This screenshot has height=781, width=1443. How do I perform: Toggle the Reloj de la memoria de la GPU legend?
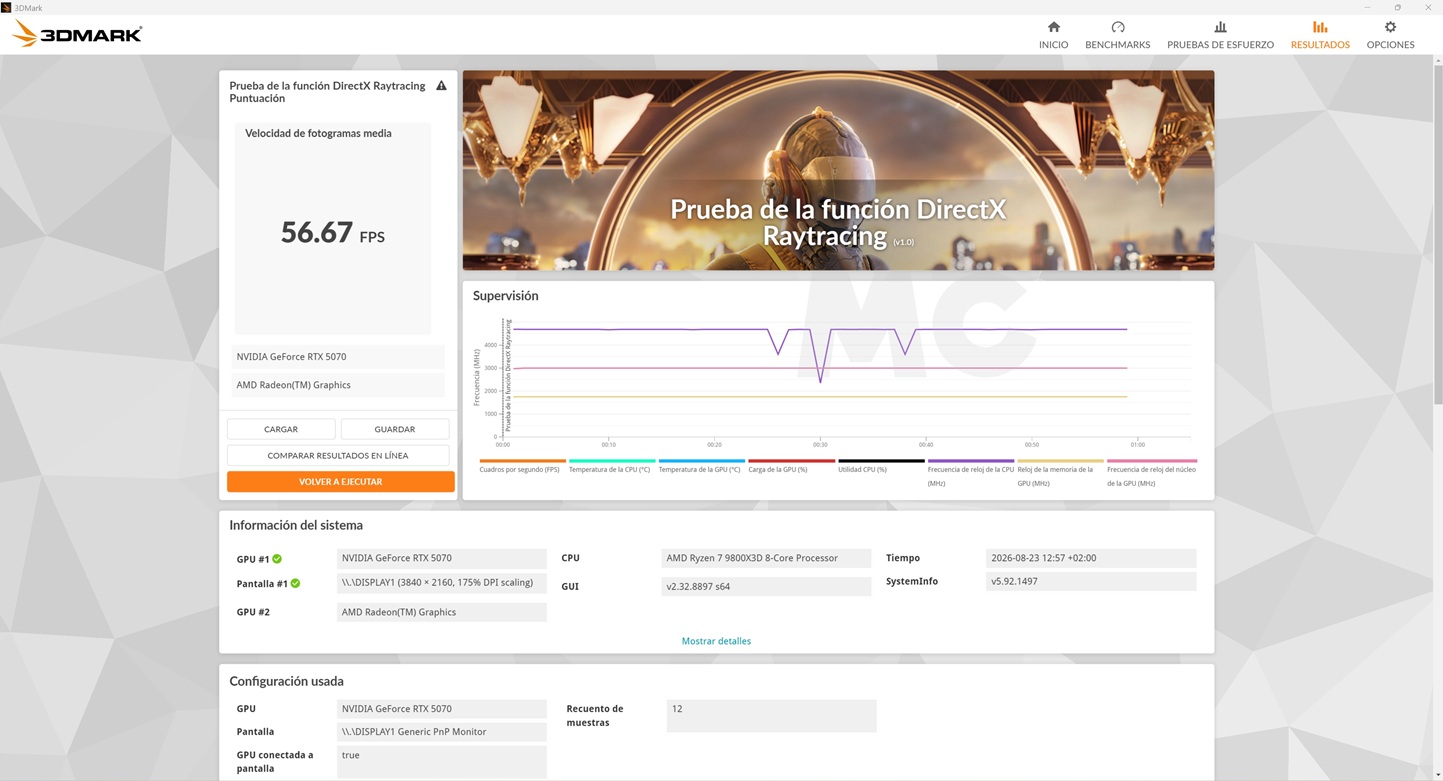click(x=1060, y=473)
